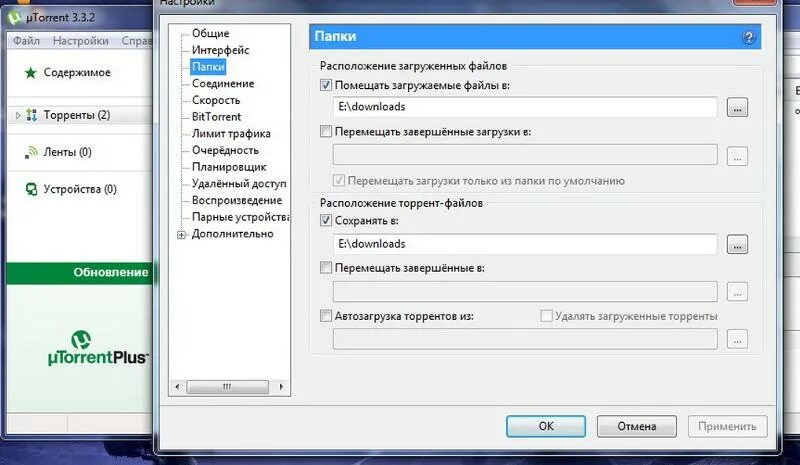Browse folder for Автозагрузка торрентов

[737, 339]
